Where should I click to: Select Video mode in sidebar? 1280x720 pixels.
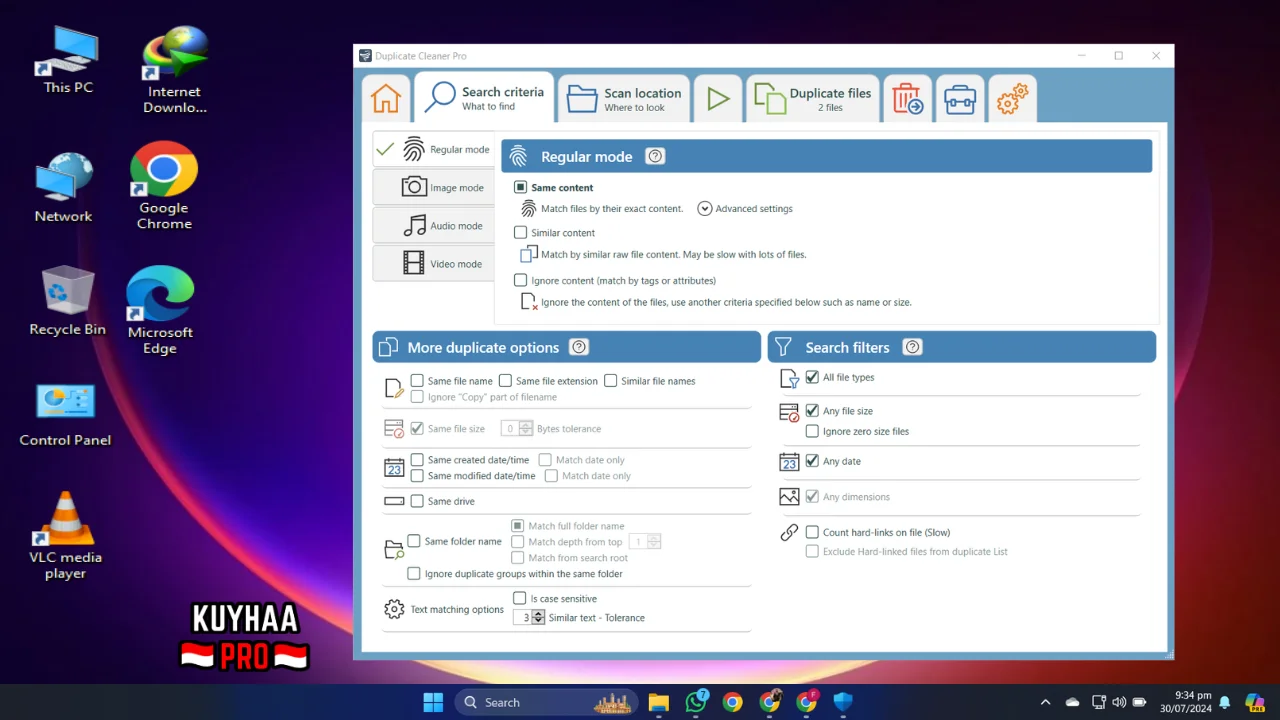click(x=434, y=264)
